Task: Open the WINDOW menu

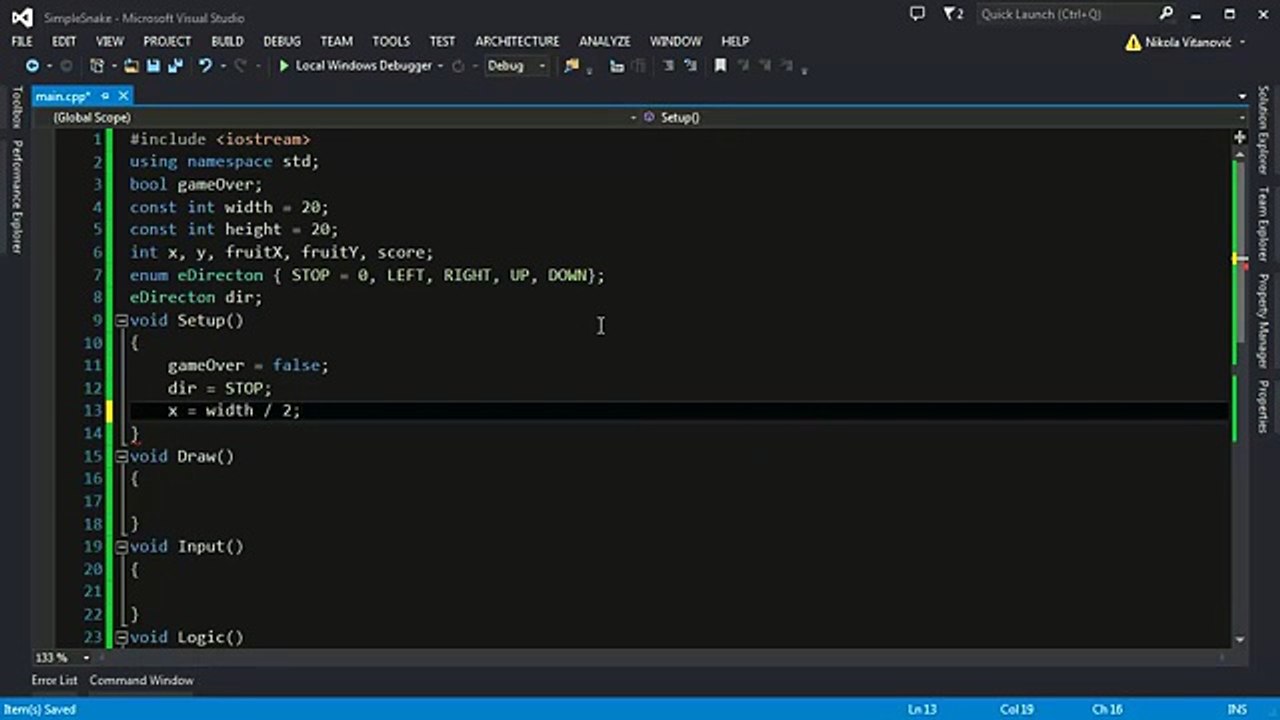Action: coord(676,41)
